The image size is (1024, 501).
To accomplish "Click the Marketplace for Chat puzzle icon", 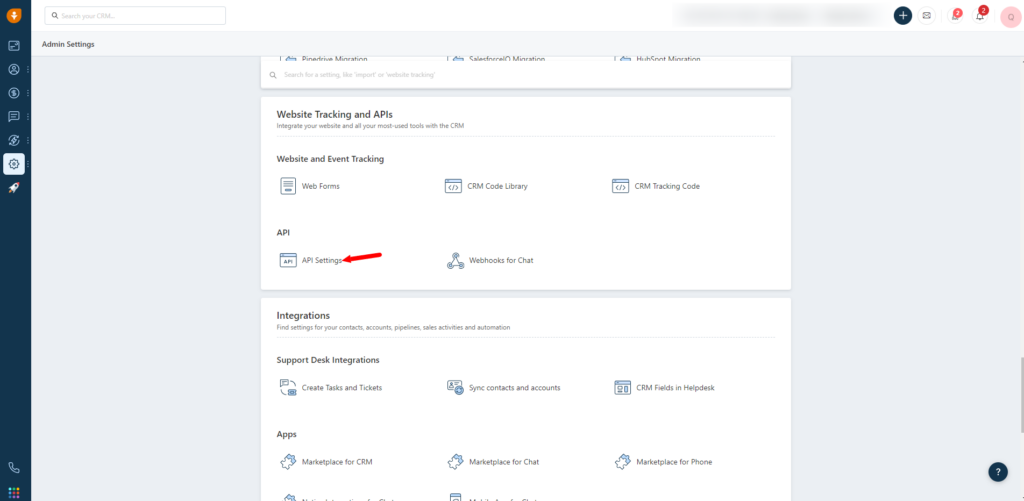I will 455,462.
